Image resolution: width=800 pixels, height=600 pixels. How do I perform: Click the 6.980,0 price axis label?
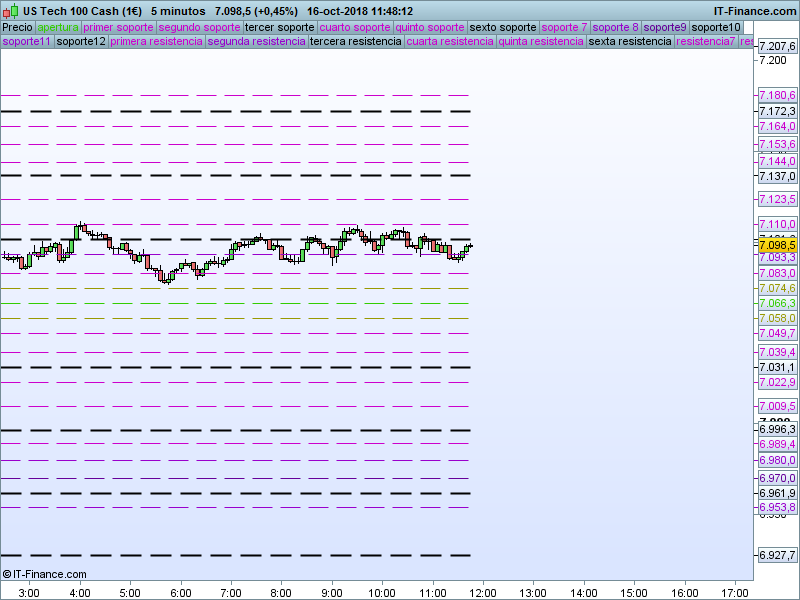(x=778, y=460)
